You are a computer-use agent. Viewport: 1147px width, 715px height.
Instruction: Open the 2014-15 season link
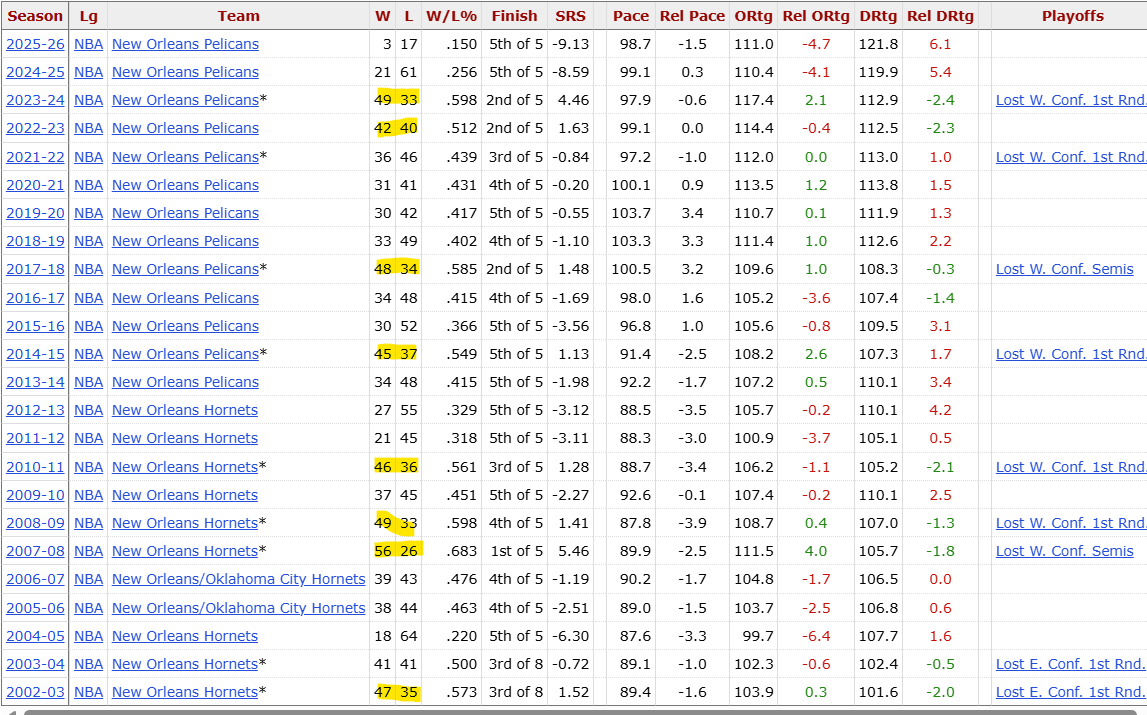[x=35, y=353]
